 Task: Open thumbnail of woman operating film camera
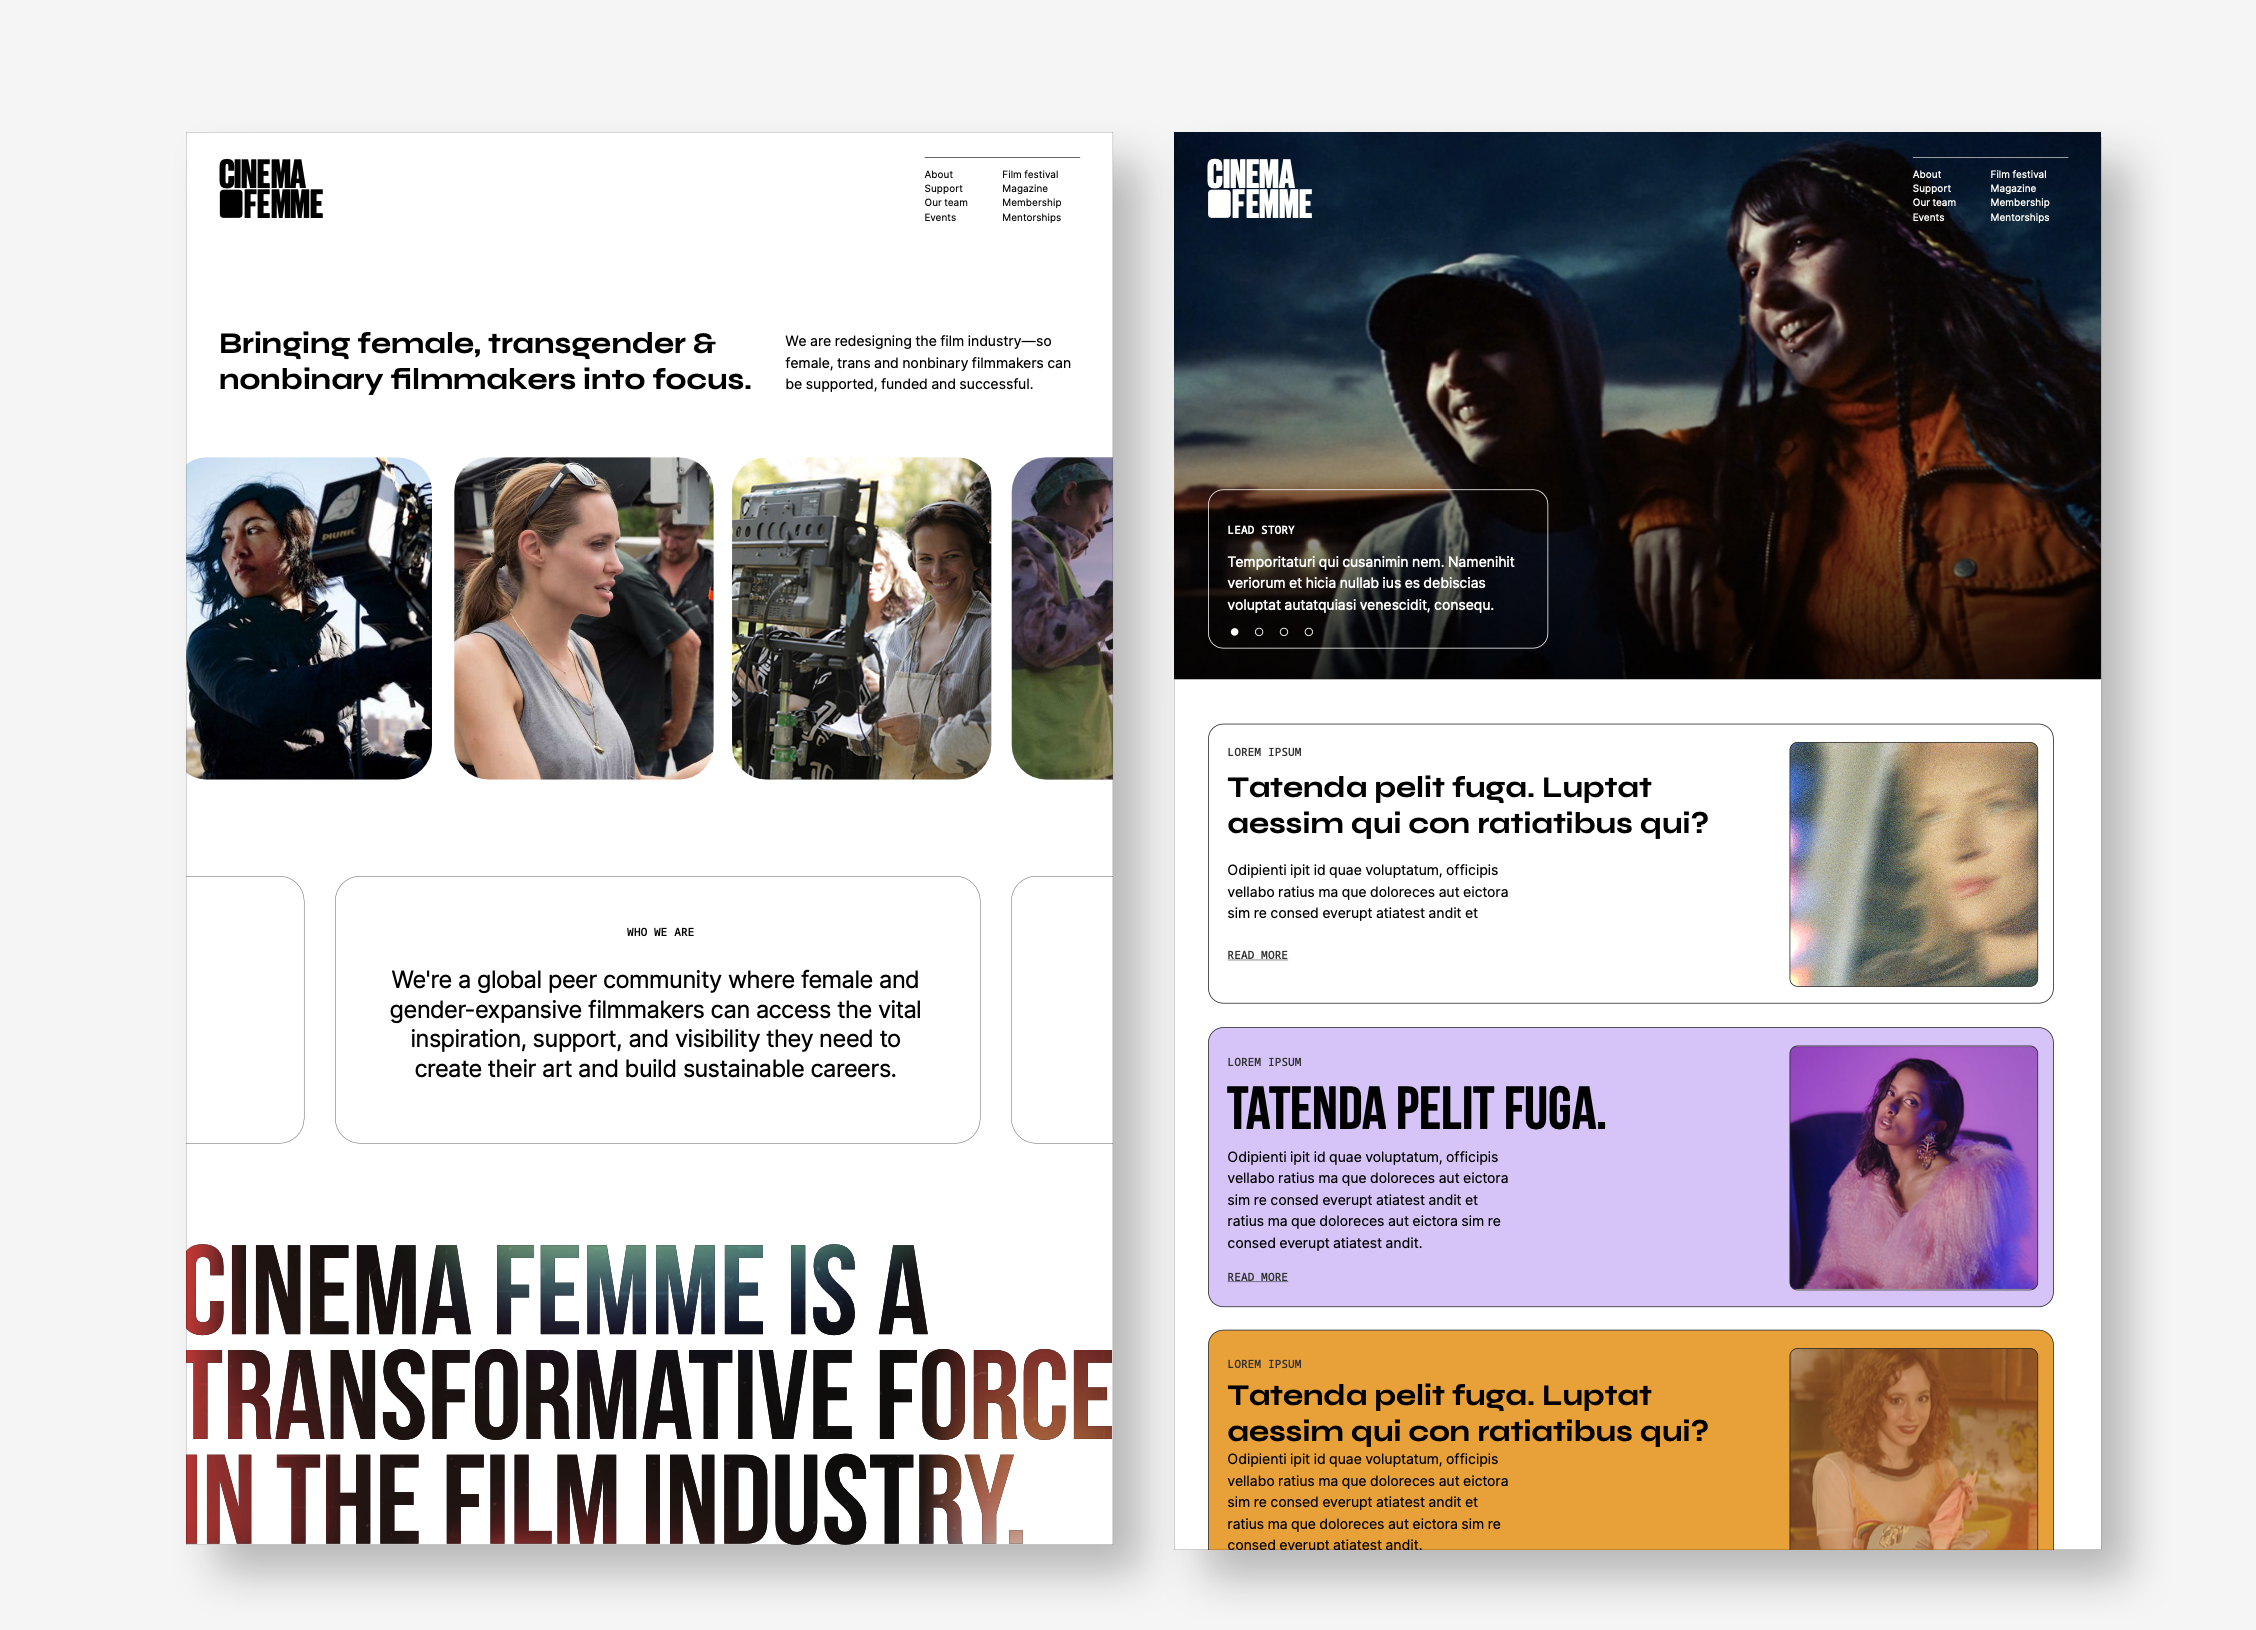pos(309,618)
